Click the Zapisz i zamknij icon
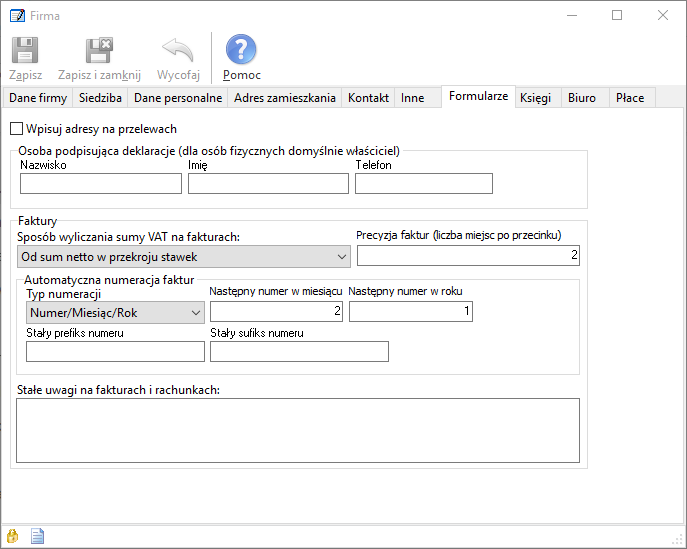The image size is (687, 549). [99, 51]
